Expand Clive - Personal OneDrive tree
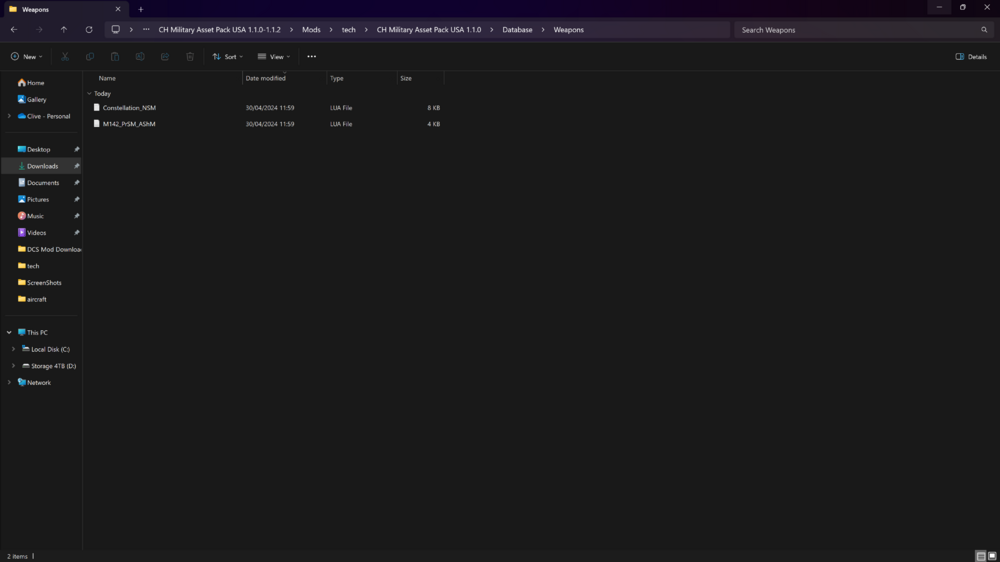This screenshot has width=1000, height=562. [9, 116]
